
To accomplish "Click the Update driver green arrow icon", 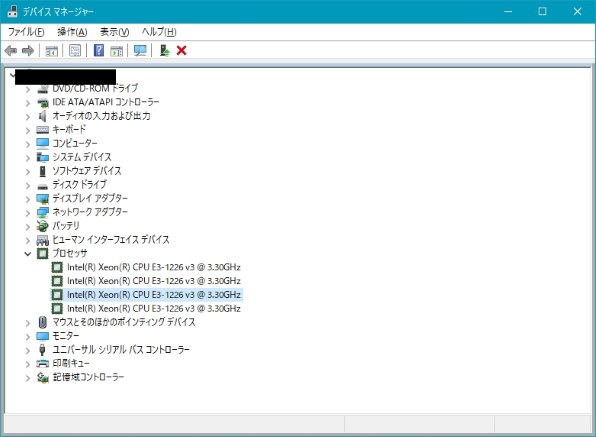I will 164,50.
